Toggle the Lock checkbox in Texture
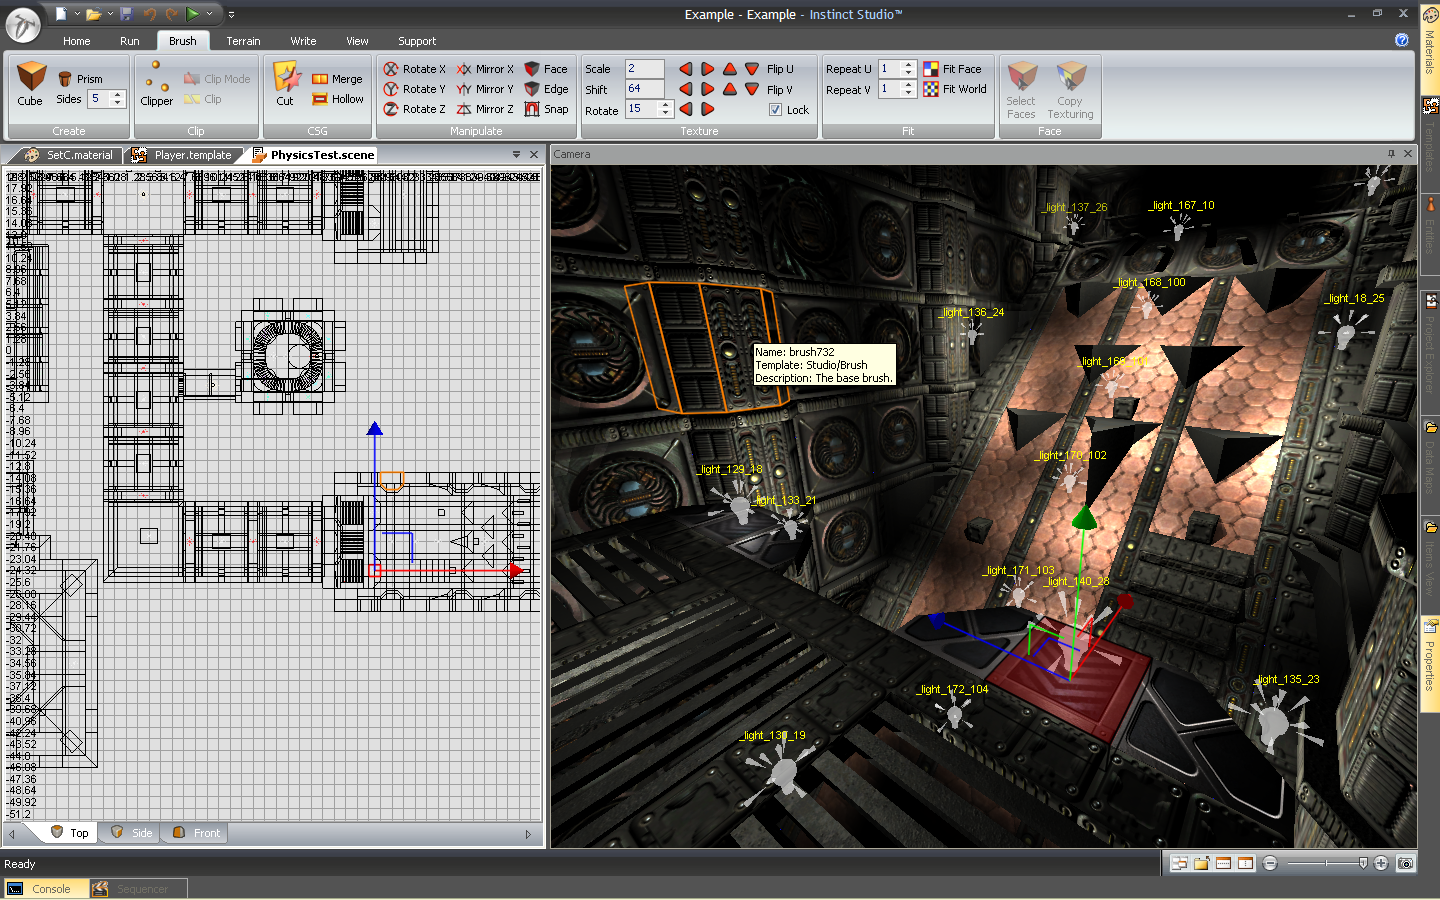The height and width of the screenshot is (900, 1440). click(775, 110)
